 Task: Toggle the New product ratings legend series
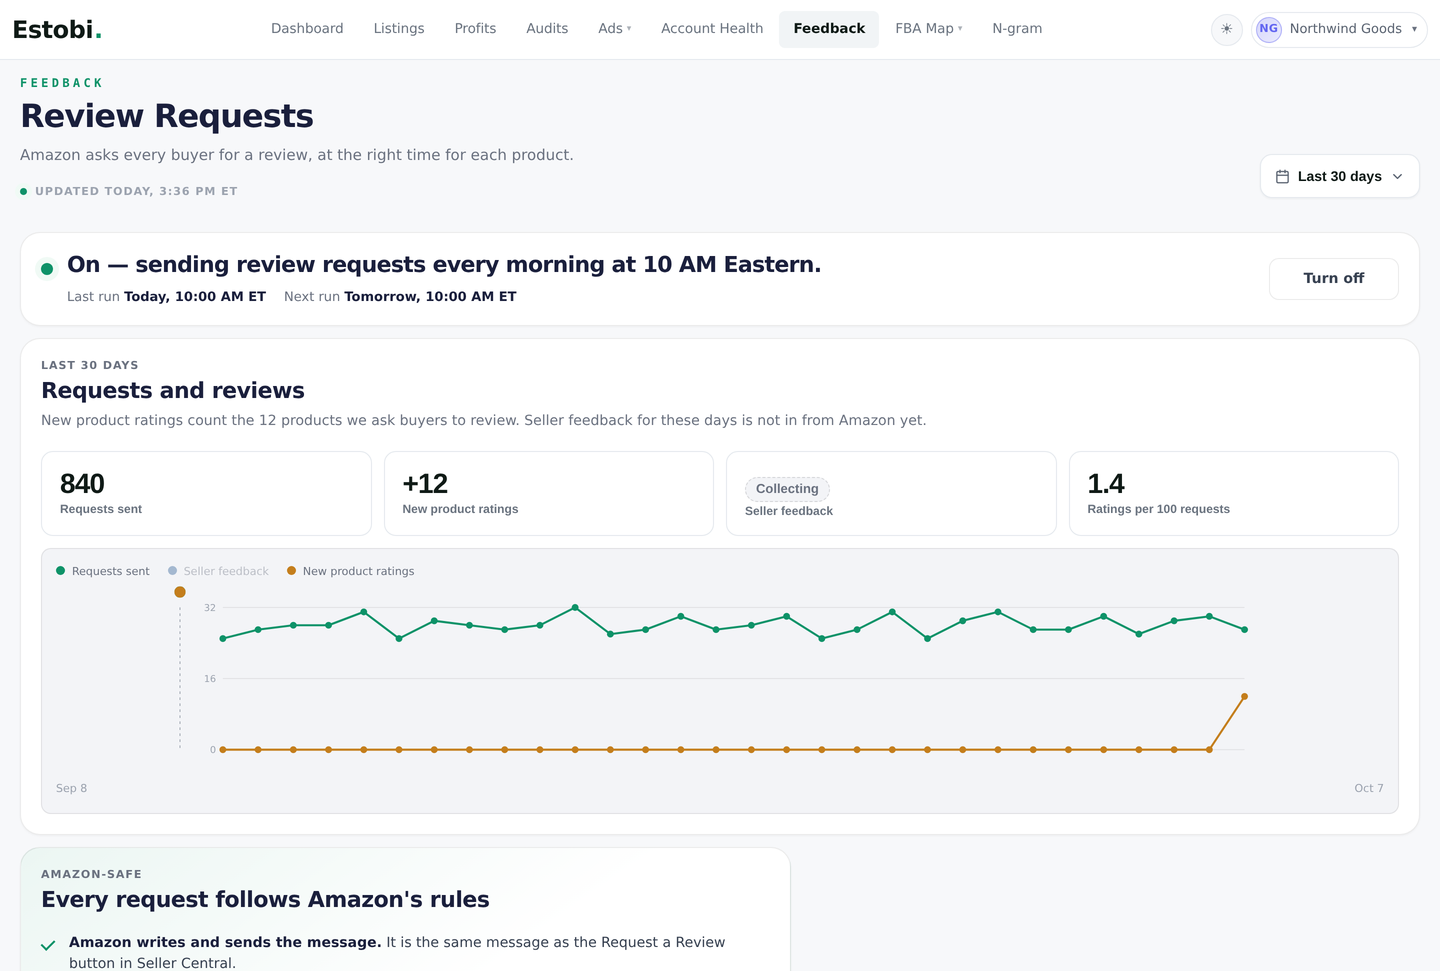(x=350, y=571)
